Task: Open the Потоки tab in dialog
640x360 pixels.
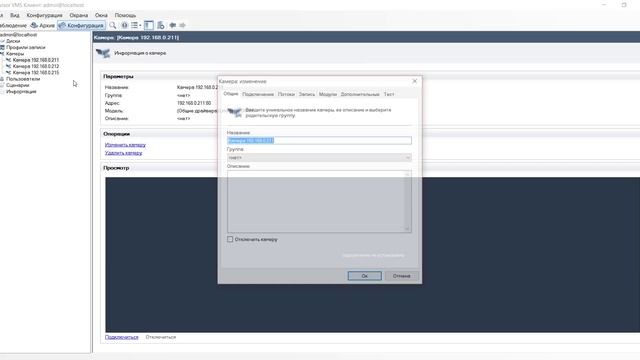Action: (286, 94)
